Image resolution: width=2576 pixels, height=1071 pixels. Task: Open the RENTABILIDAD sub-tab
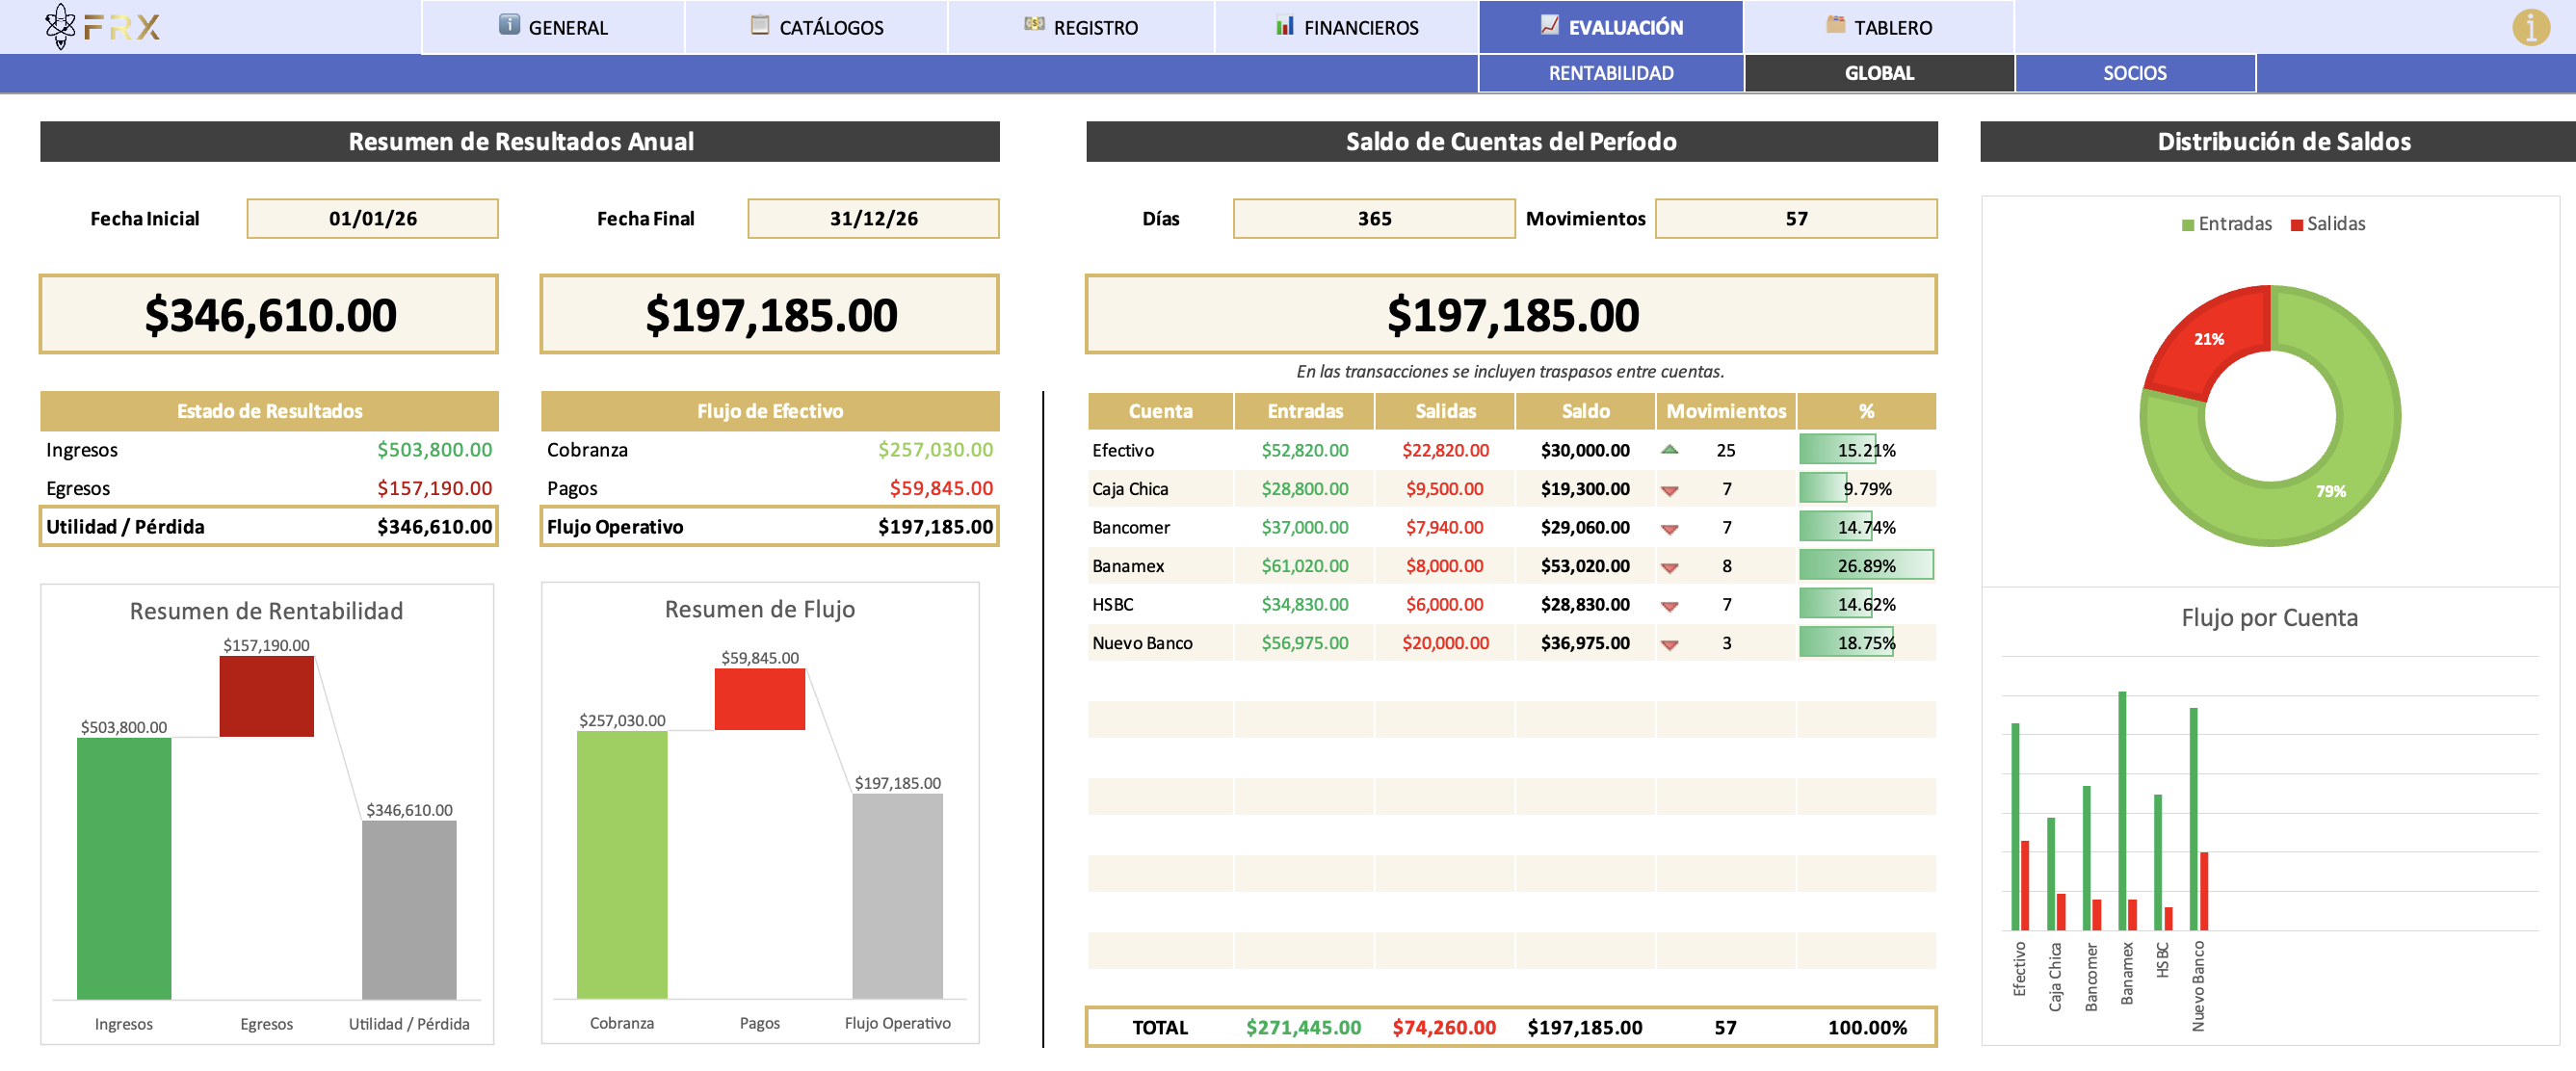[x=1610, y=73]
